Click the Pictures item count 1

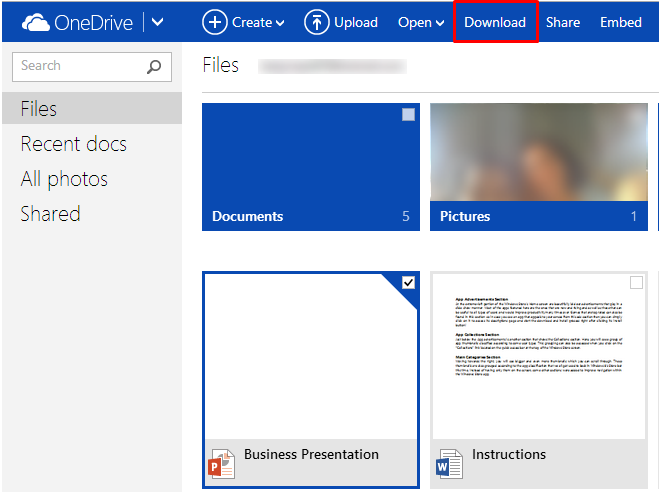[x=634, y=216]
